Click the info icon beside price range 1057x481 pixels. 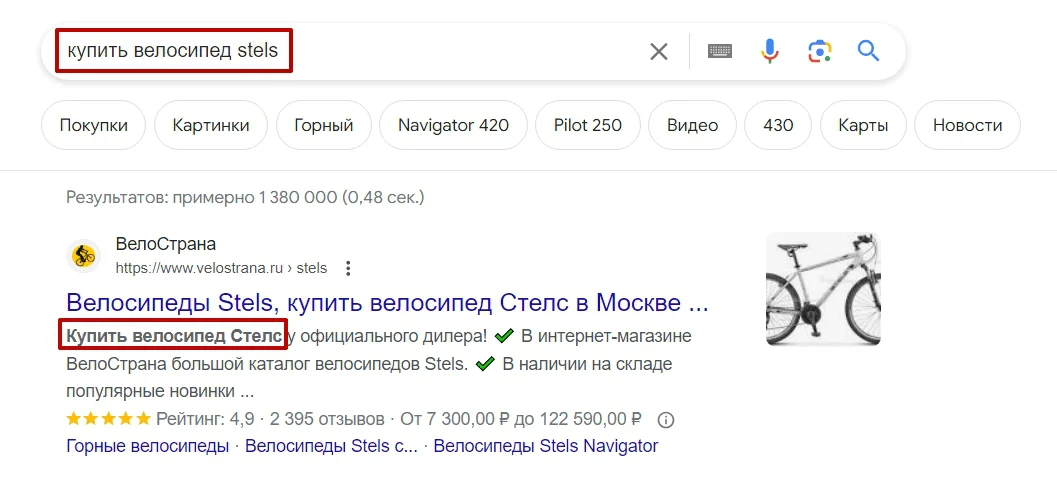pyautogui.click(x=667, y=419)
